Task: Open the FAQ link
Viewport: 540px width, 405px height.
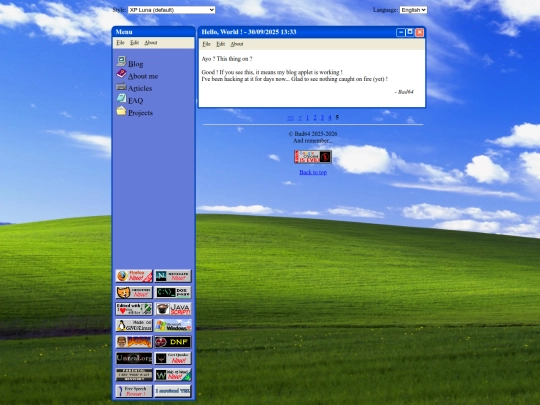Action: click(x=135, y=101)
